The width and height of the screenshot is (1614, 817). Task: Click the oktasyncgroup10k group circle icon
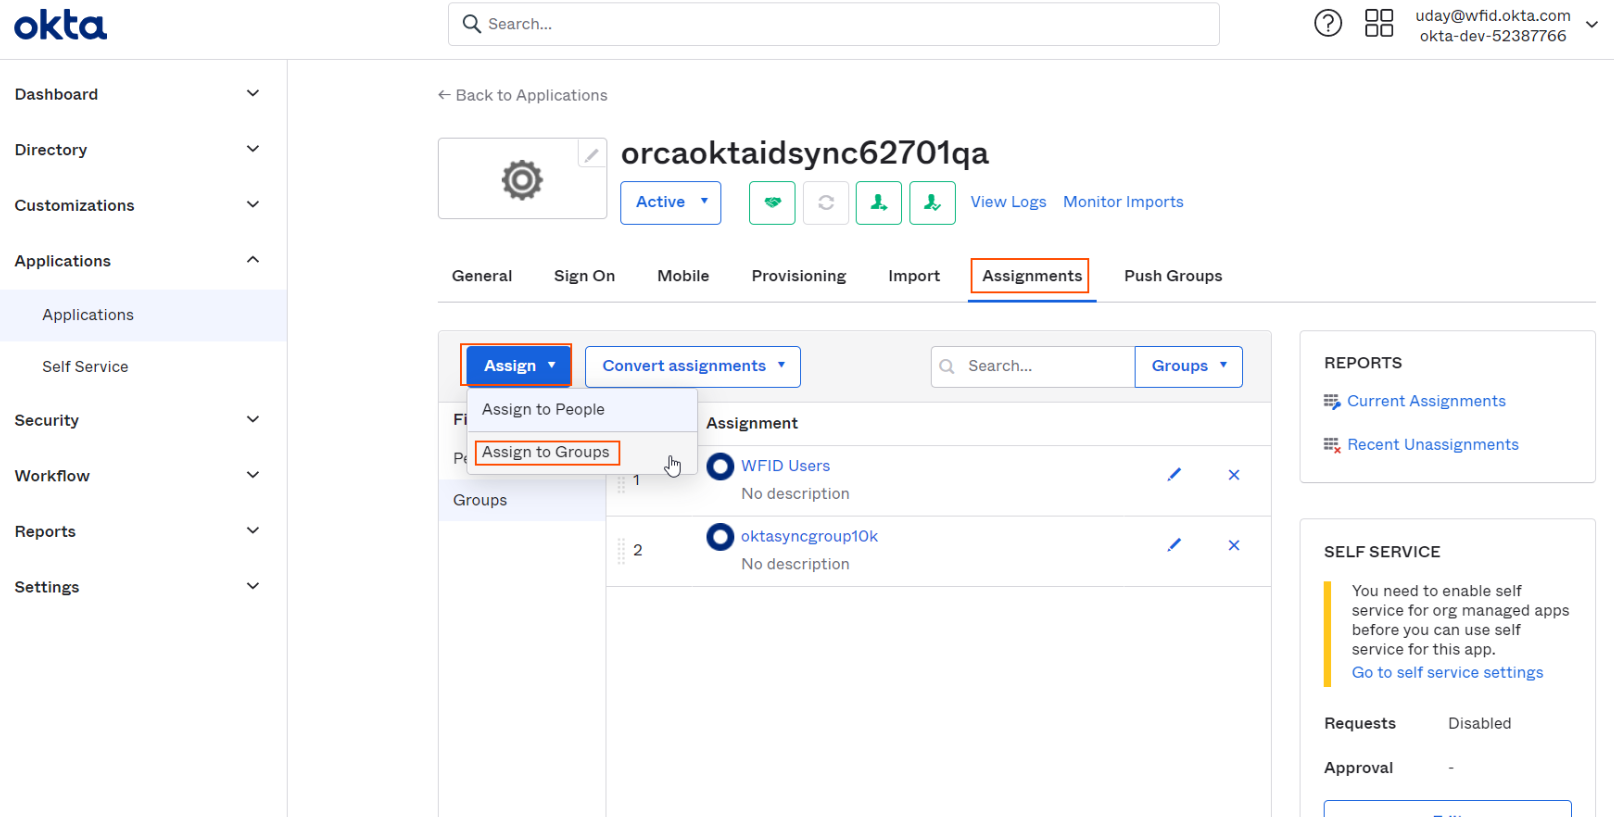[x=720, y=537]
